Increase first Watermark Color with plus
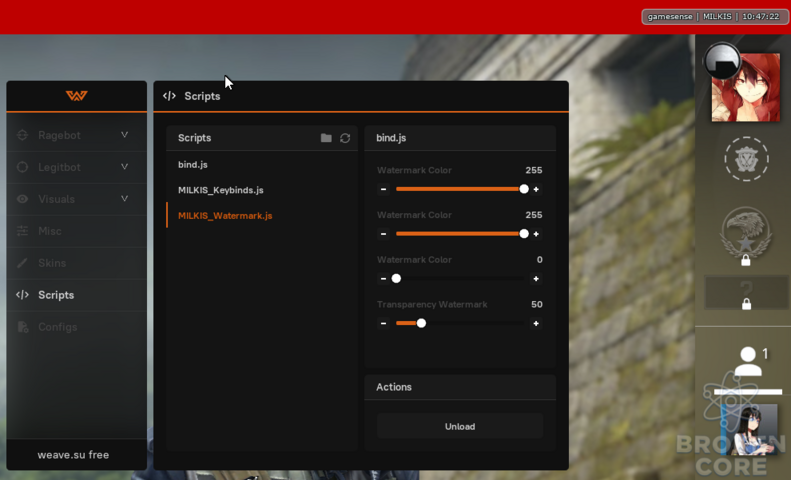The height and width of the screenshot is (480, 791). (x=536, y=189)
